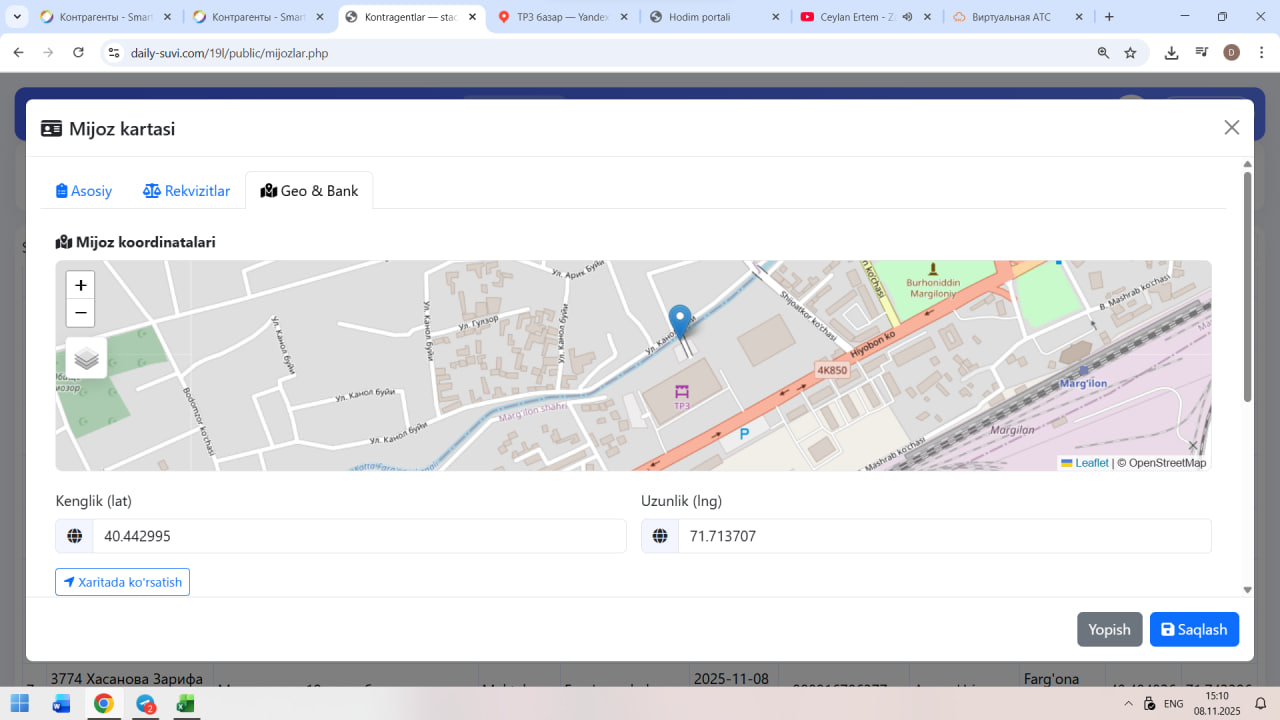Image resolution: width=1280 pixels, height=720 pixels.
Task: Open the browser downloads
Action: 1172,53
